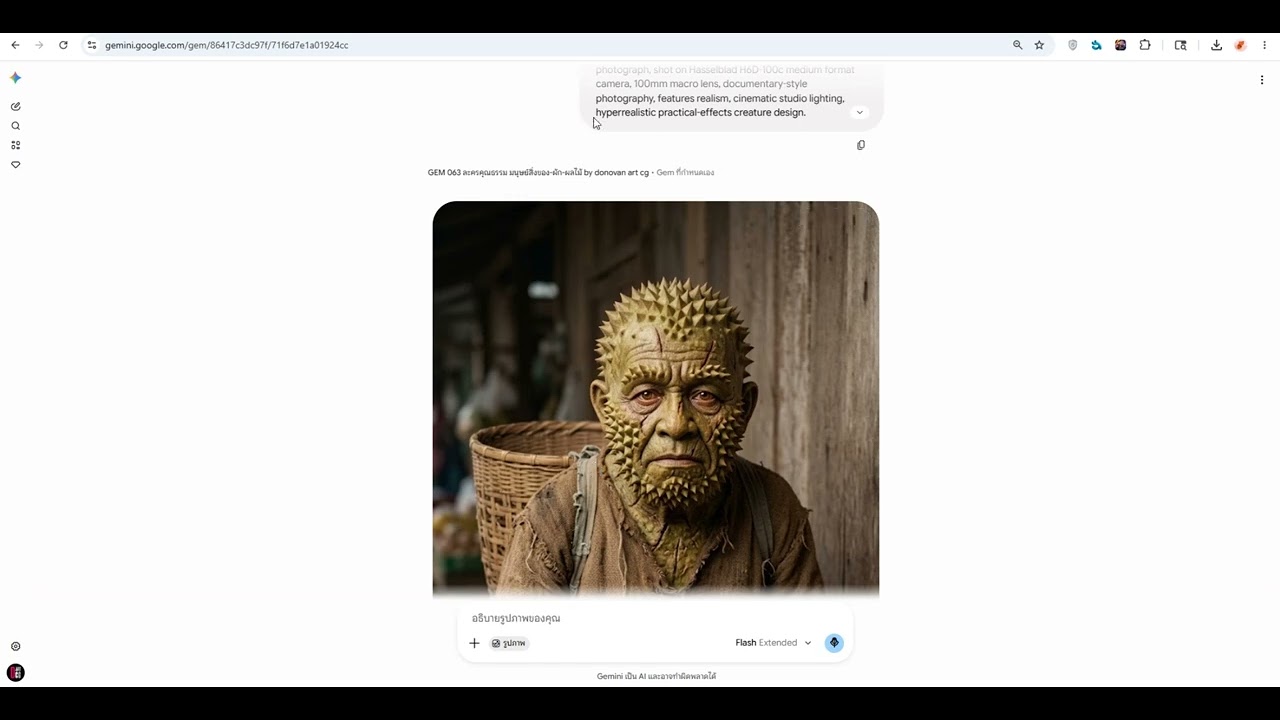The image size is (1280, 720).
Task: Copy the prompt with the copy icon
Action: (x=861, y=145)
